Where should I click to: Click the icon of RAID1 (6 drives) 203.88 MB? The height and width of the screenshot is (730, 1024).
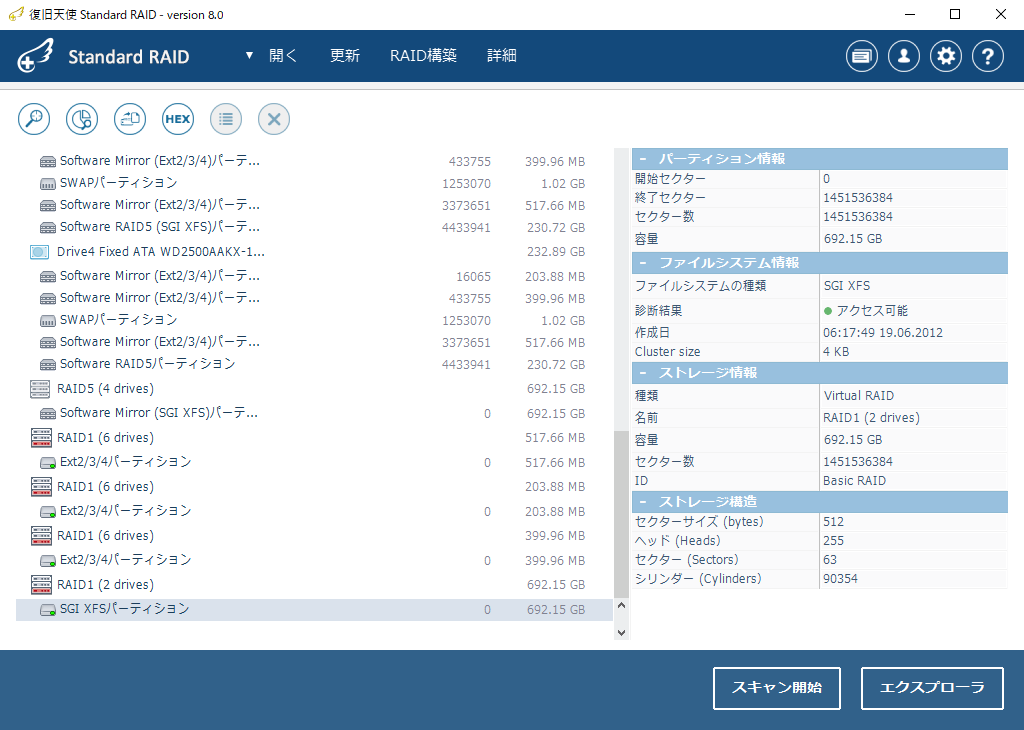point(41,487)
